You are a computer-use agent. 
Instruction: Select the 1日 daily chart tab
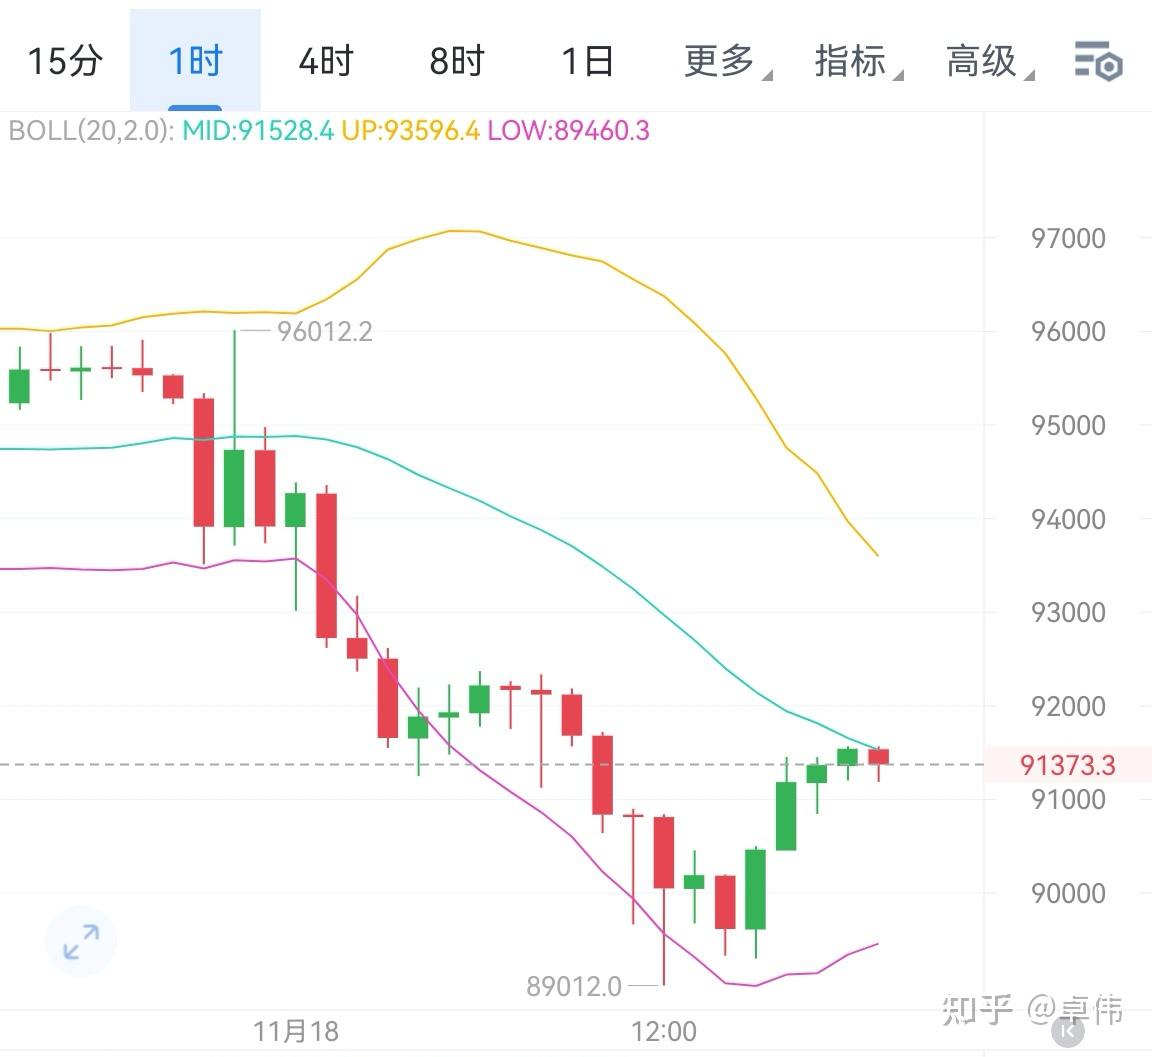(588, 62)
